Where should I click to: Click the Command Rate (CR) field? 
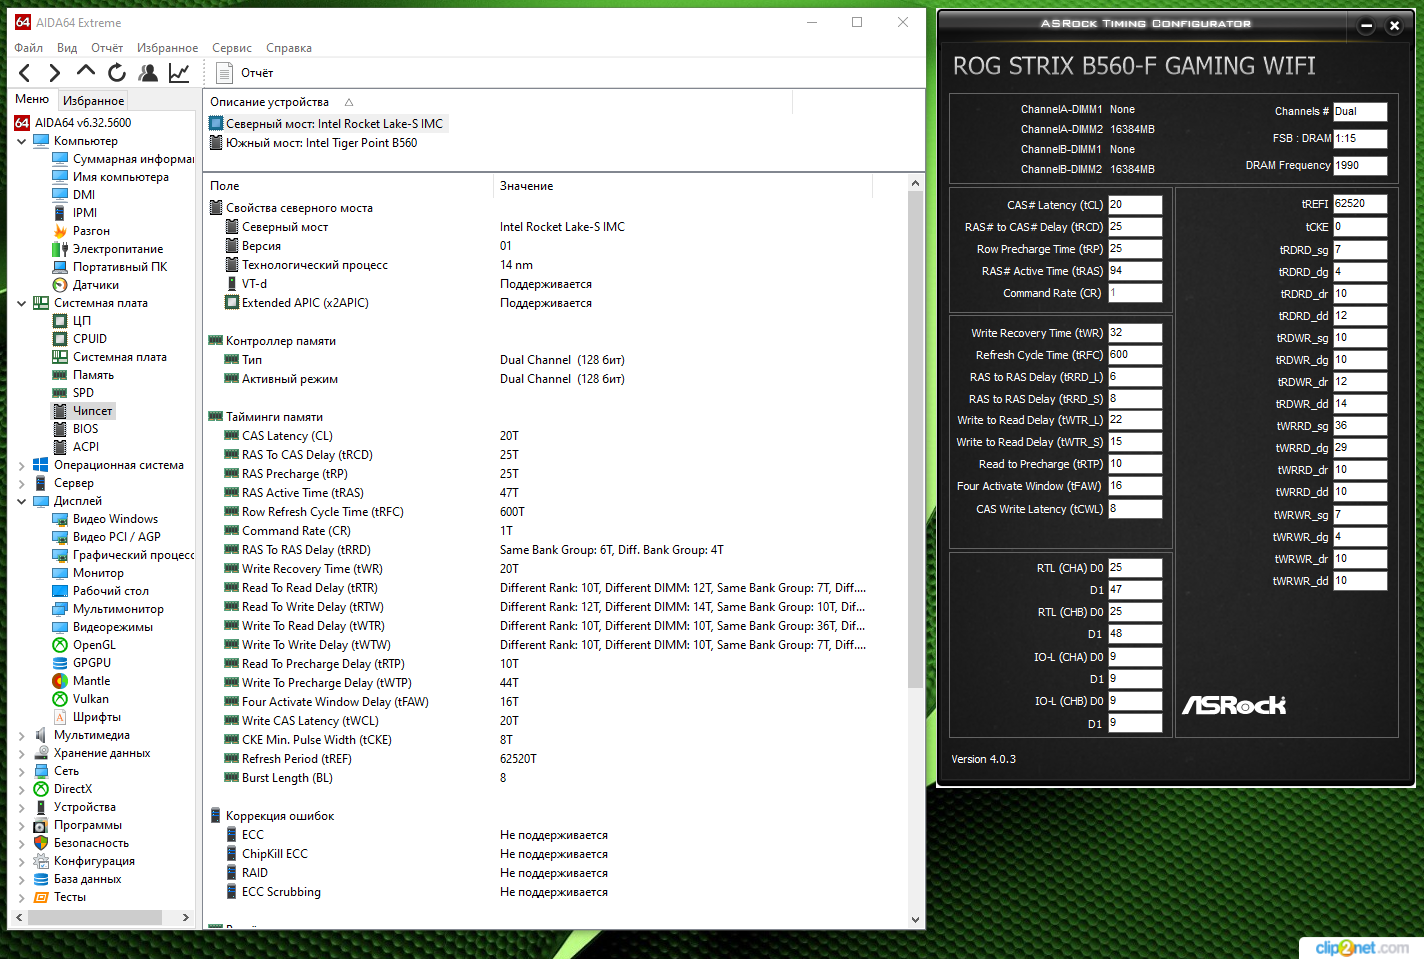1135,293
